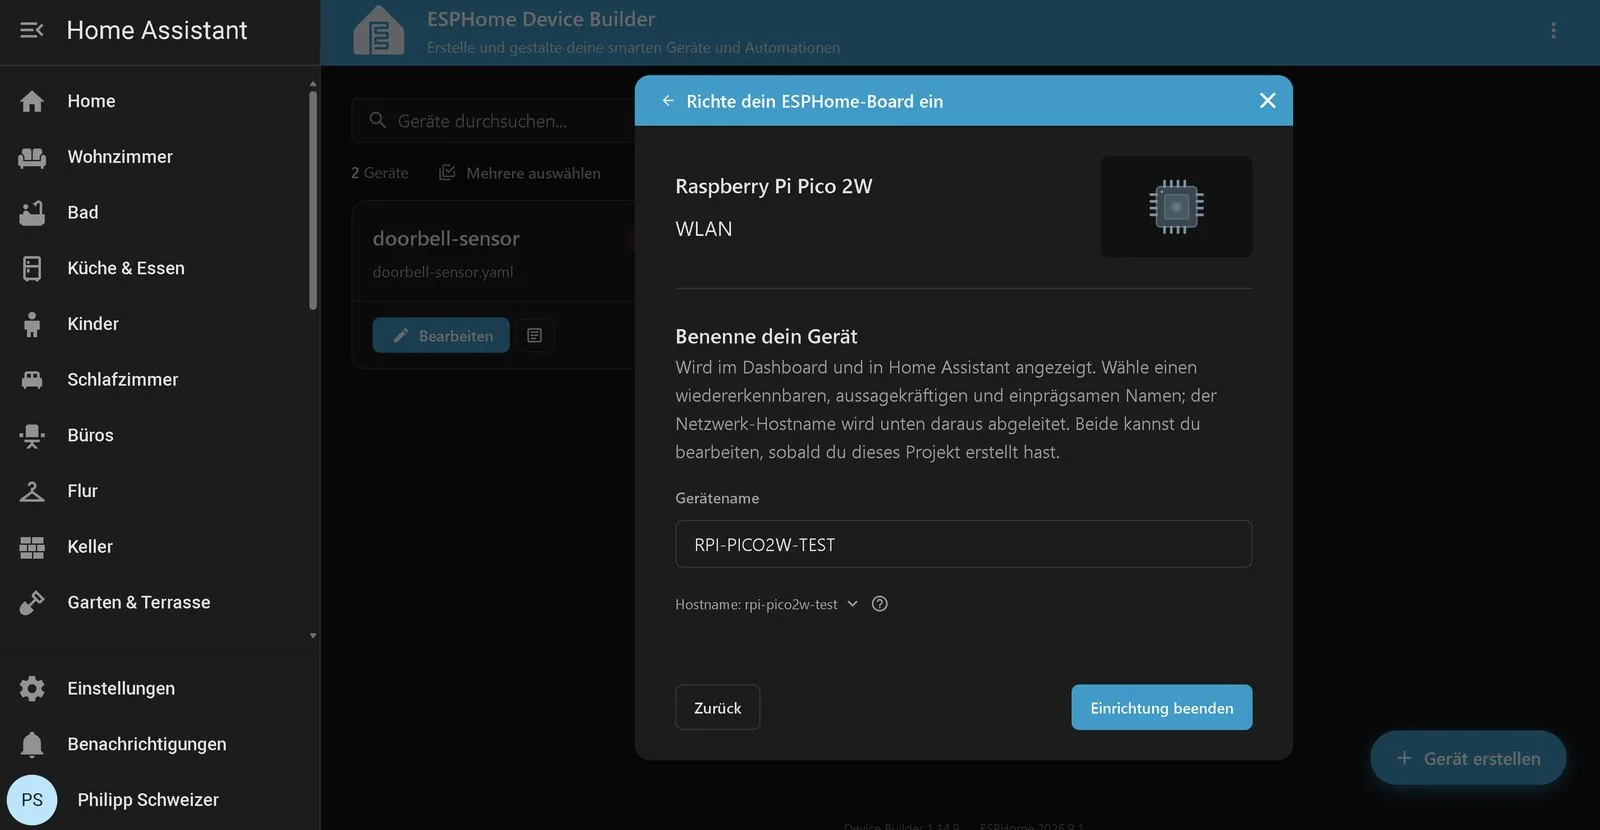
Task: Open Einstellungen gear icon
Action: (32, 688)
